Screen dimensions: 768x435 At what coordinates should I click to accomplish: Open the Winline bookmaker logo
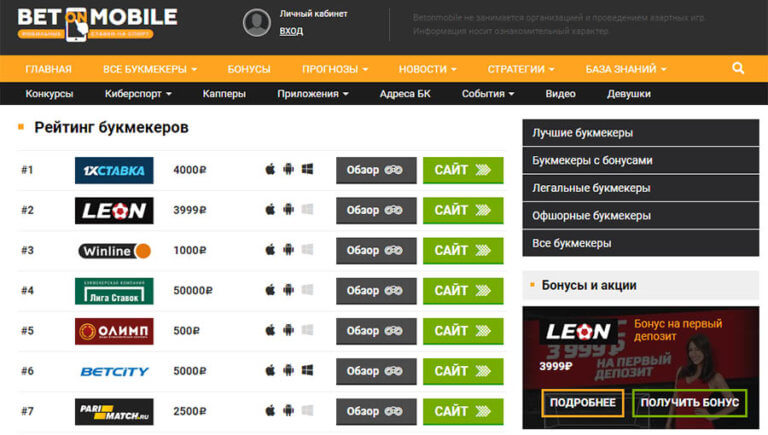114,250
